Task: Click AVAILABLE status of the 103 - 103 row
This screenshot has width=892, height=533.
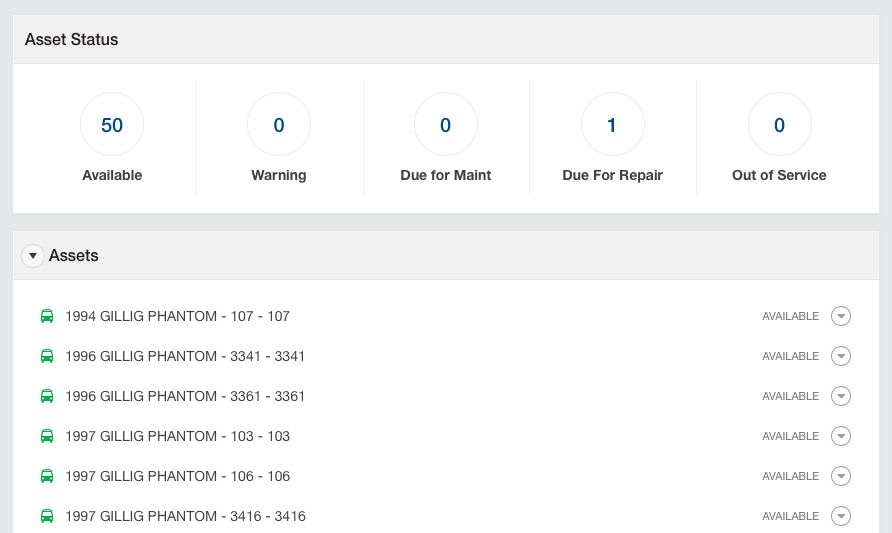Action: tap(791, 436)
